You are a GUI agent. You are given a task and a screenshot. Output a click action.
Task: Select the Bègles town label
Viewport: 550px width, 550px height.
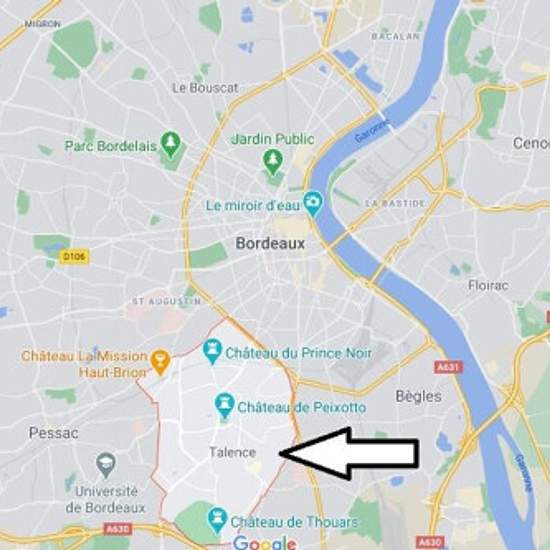[418, 397]
